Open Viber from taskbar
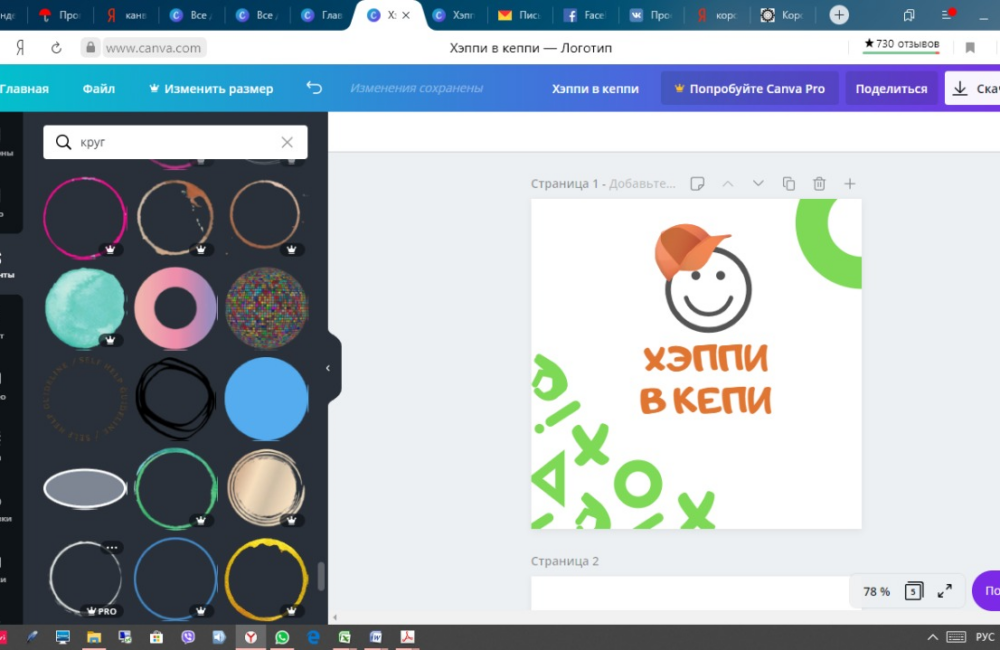 (x=188, y=637)
